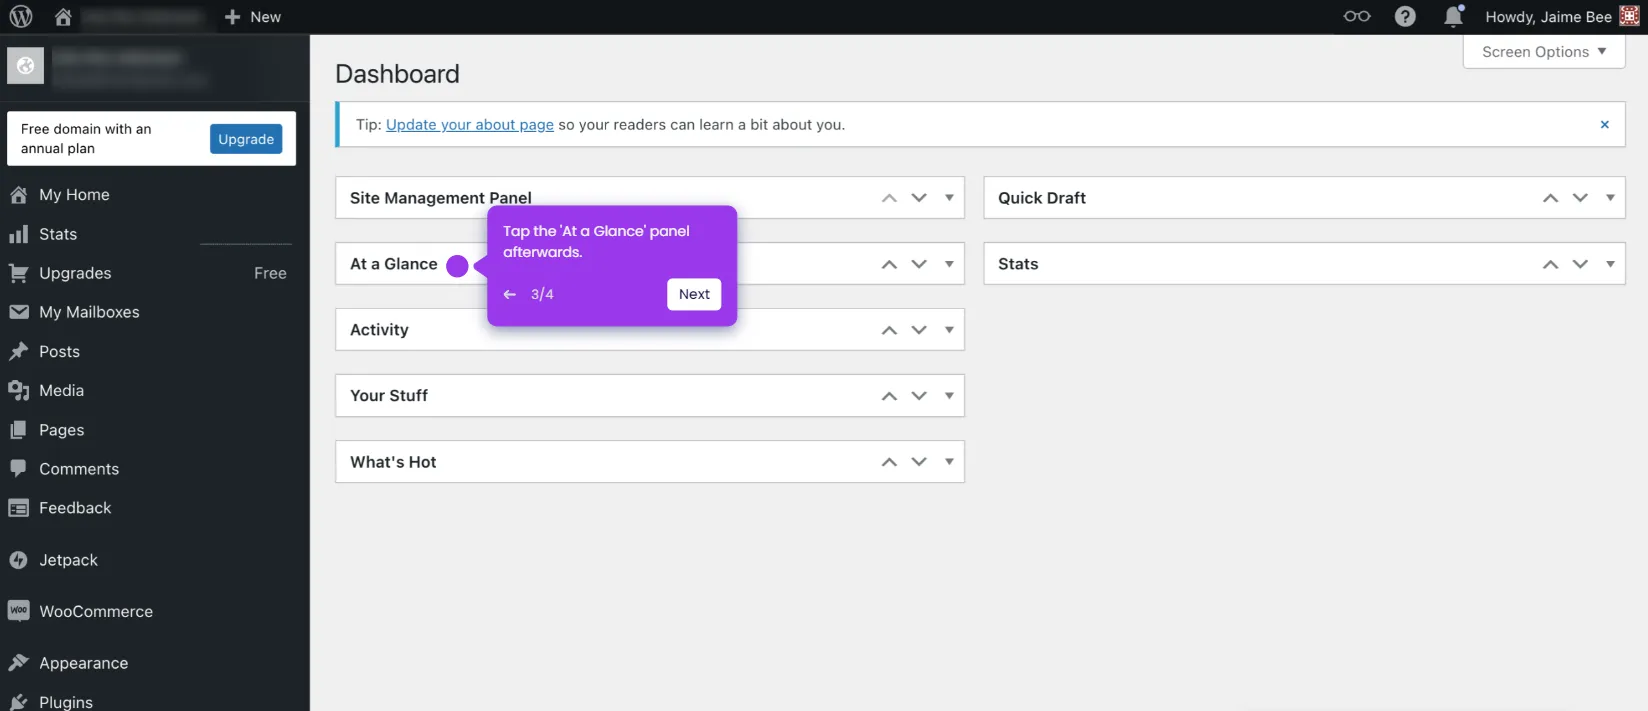This screenshot has height=711, width=1648.
Task: Move Activity panel up
Action: [x=889, y=330]
